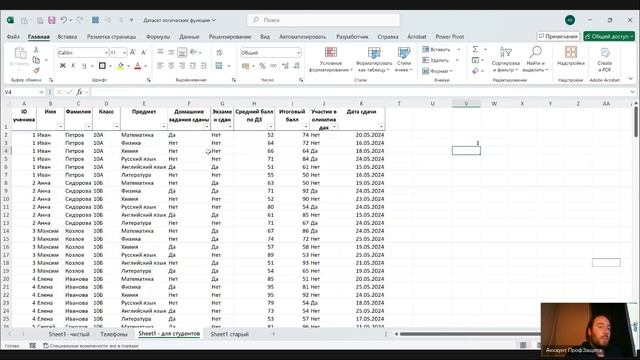Decrease font size with small A icon

tap(144, 52)
